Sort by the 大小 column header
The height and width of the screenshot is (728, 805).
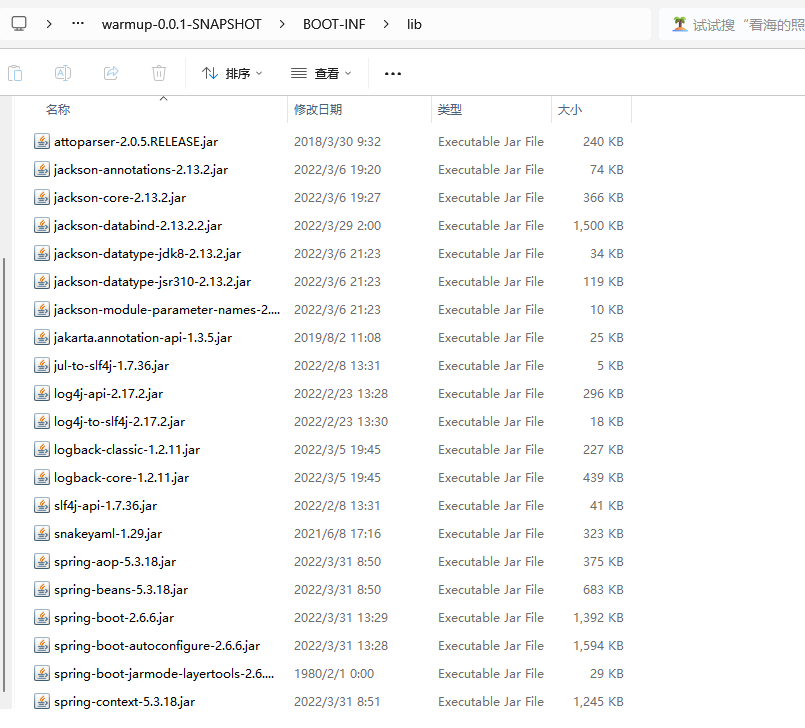click(x=569, y=109)
